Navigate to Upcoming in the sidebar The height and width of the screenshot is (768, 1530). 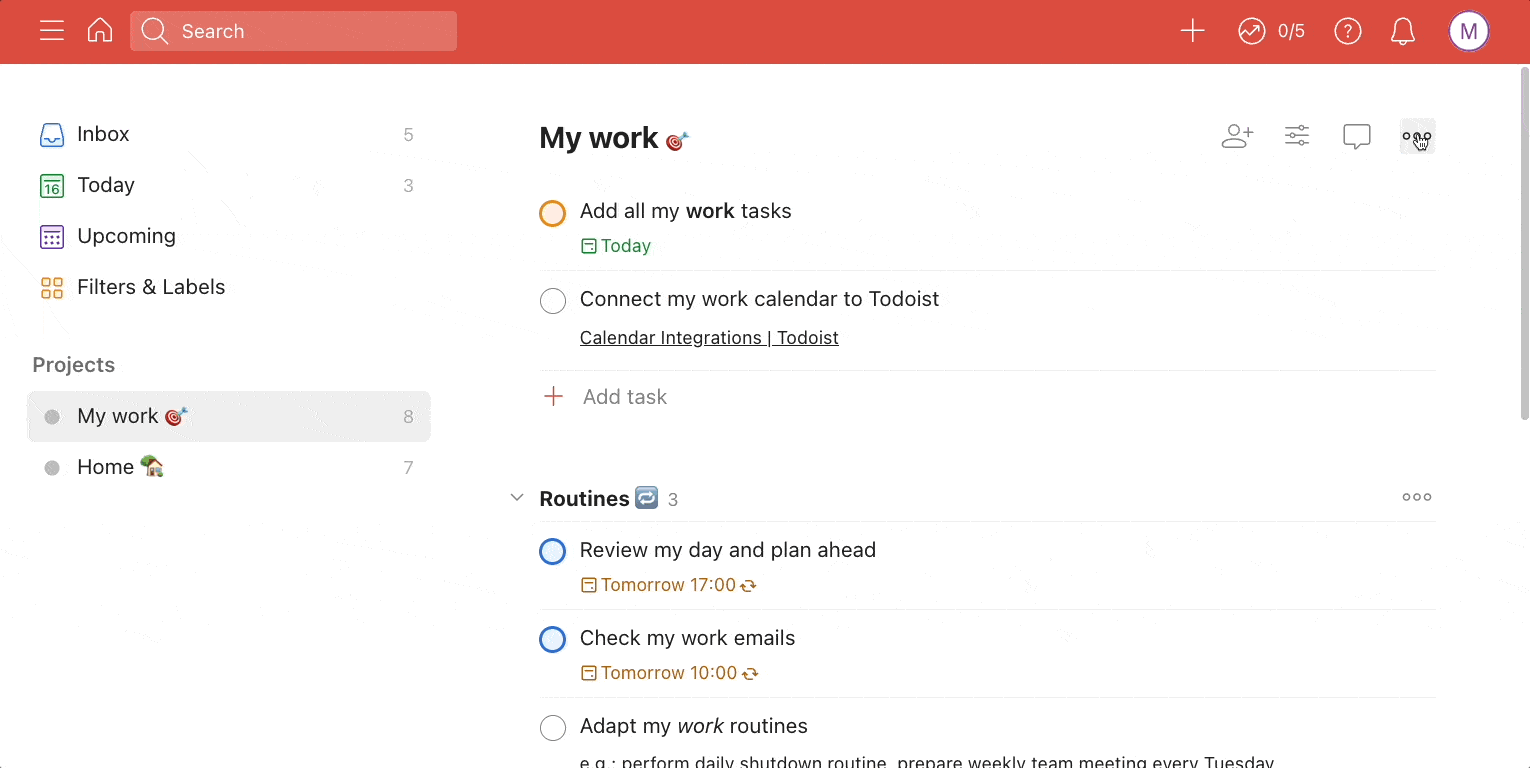[126, 236]
